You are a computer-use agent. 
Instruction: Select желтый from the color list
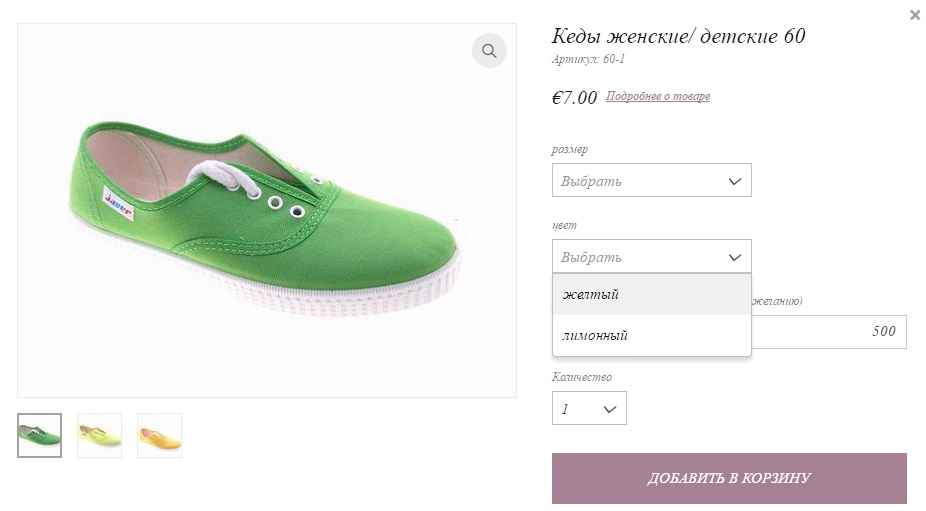(x=651, y=294)
